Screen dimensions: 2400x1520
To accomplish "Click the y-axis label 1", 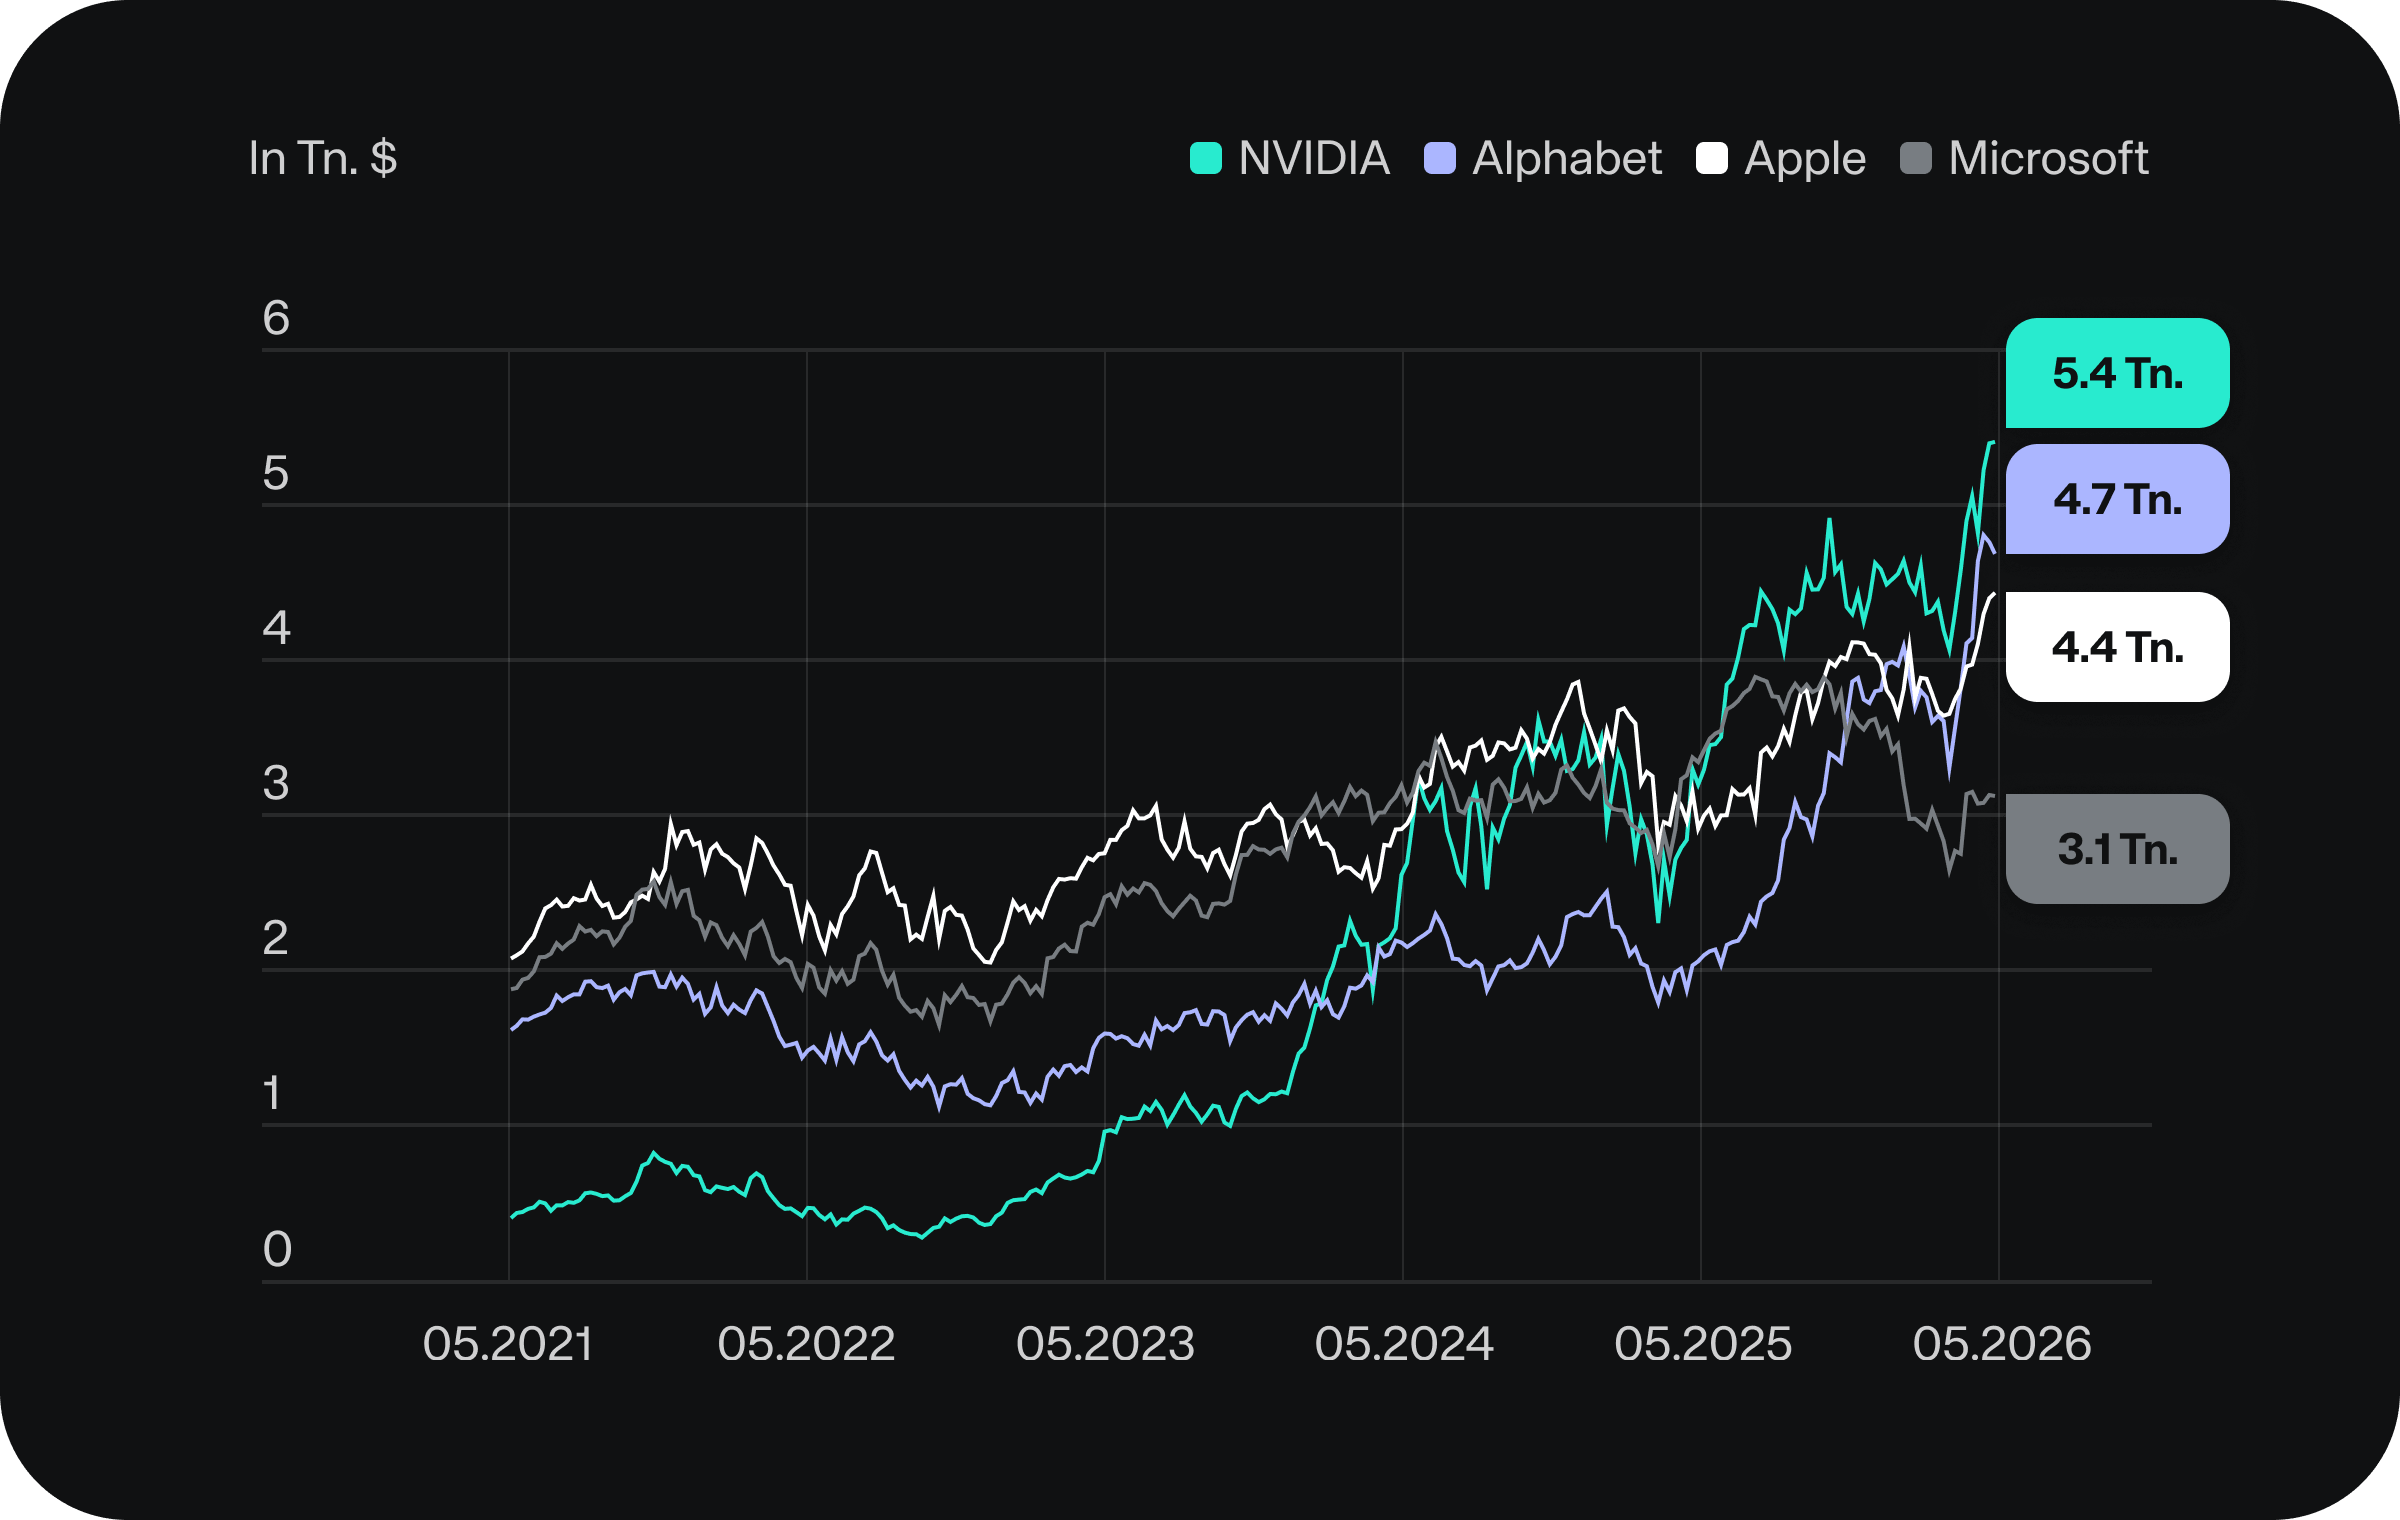I will pos(272,1093).
